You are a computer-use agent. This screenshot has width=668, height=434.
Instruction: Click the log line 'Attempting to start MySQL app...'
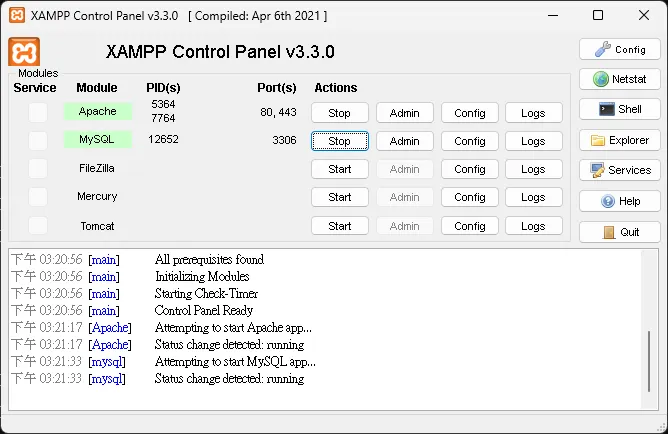pos(235,362)
